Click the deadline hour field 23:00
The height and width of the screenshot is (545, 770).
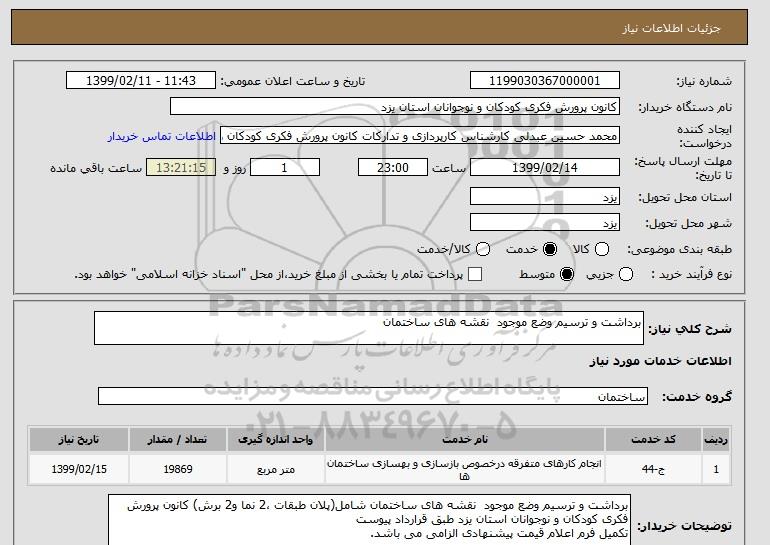(x=393, y=167)
